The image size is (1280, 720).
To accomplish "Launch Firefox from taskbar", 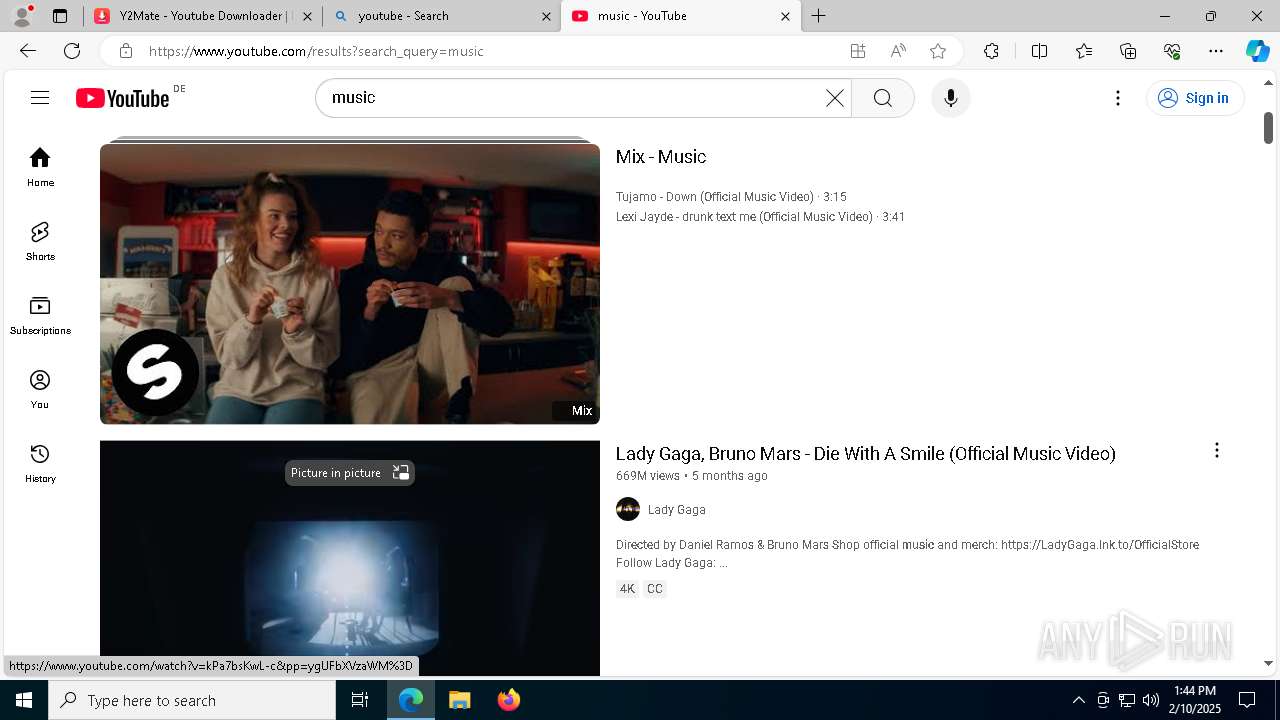I will 508,700.
